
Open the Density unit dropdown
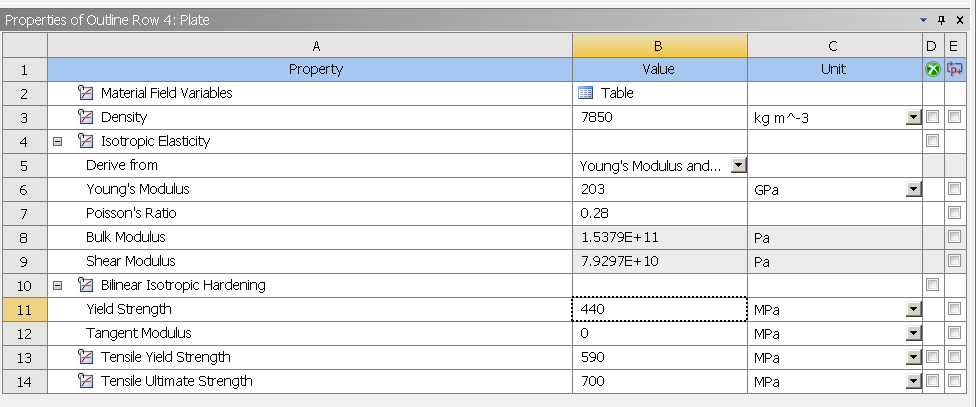[913, 117]
